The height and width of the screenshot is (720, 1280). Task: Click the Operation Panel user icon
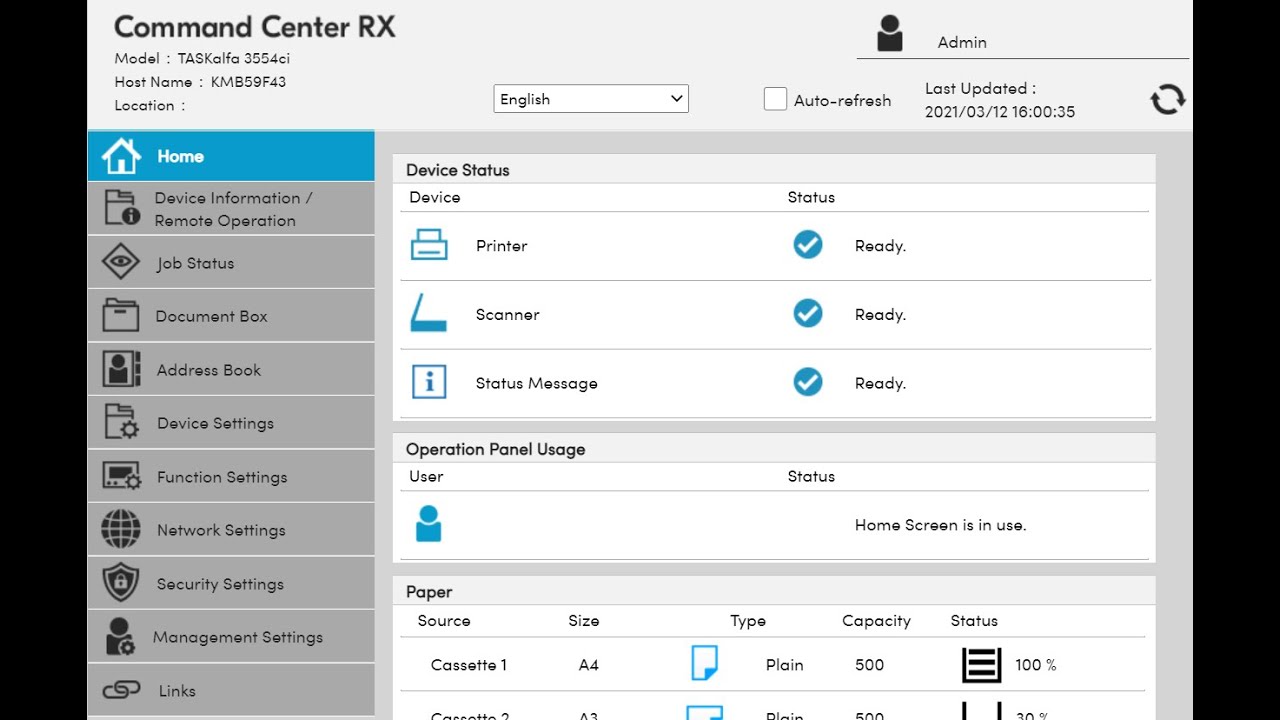429,524
